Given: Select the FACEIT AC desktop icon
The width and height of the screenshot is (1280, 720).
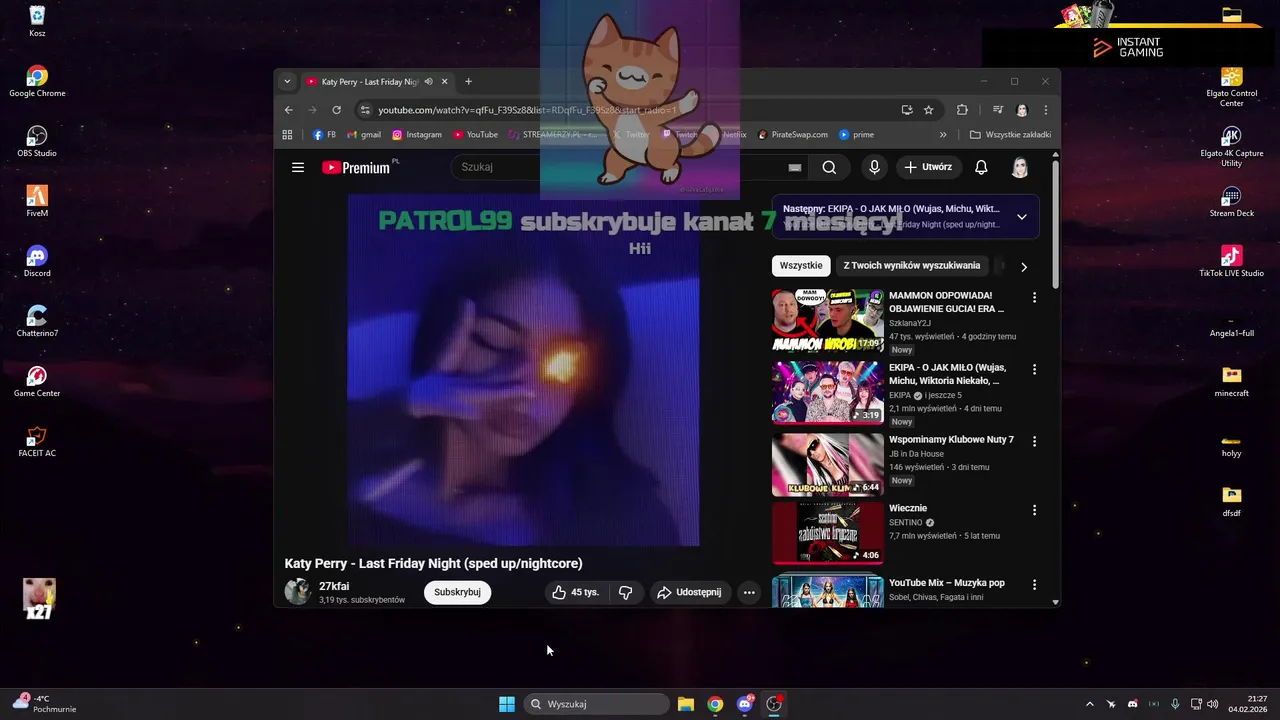Looking at the screenshot, I should 37,440.
